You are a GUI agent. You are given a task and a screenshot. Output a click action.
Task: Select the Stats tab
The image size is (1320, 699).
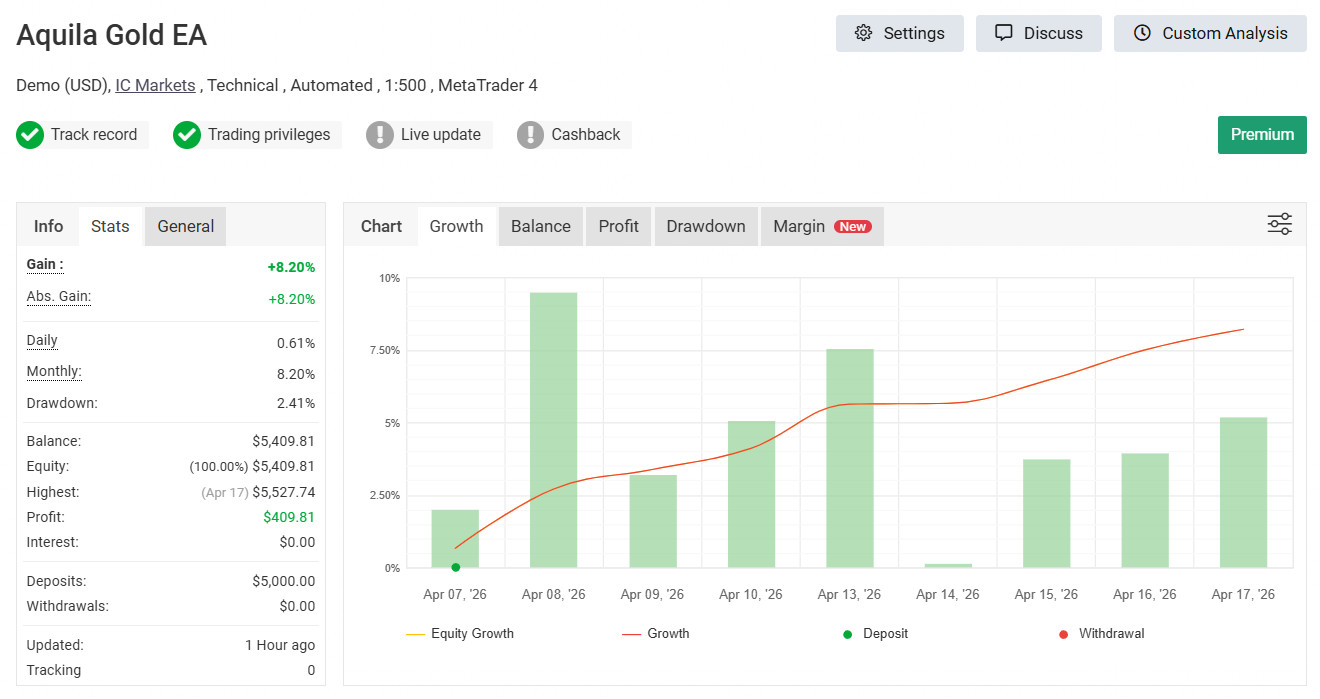coord(110,226)
